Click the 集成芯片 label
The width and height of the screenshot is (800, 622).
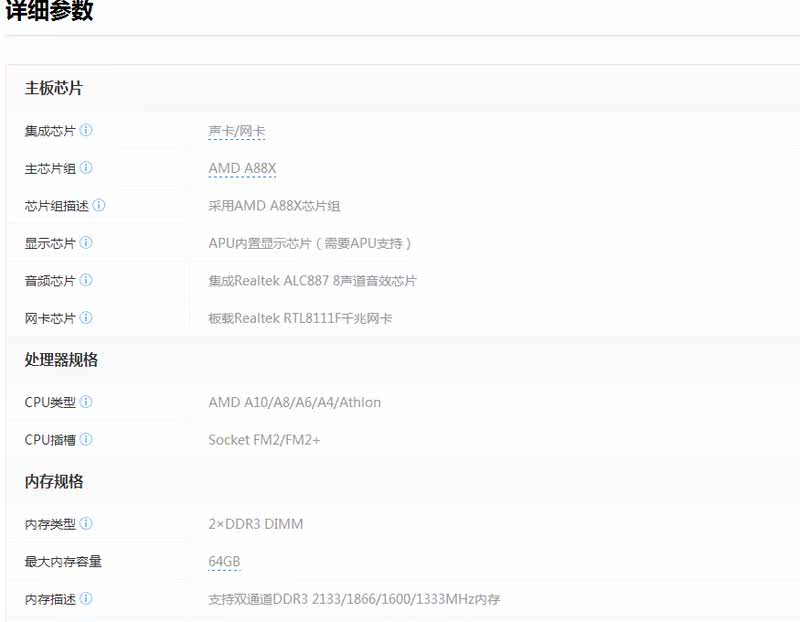(50, 131)
